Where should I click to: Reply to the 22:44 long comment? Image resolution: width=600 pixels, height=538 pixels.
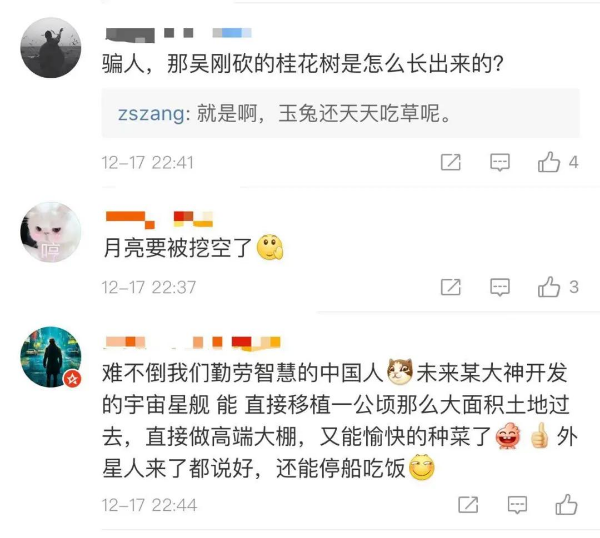tap(517, 505)
